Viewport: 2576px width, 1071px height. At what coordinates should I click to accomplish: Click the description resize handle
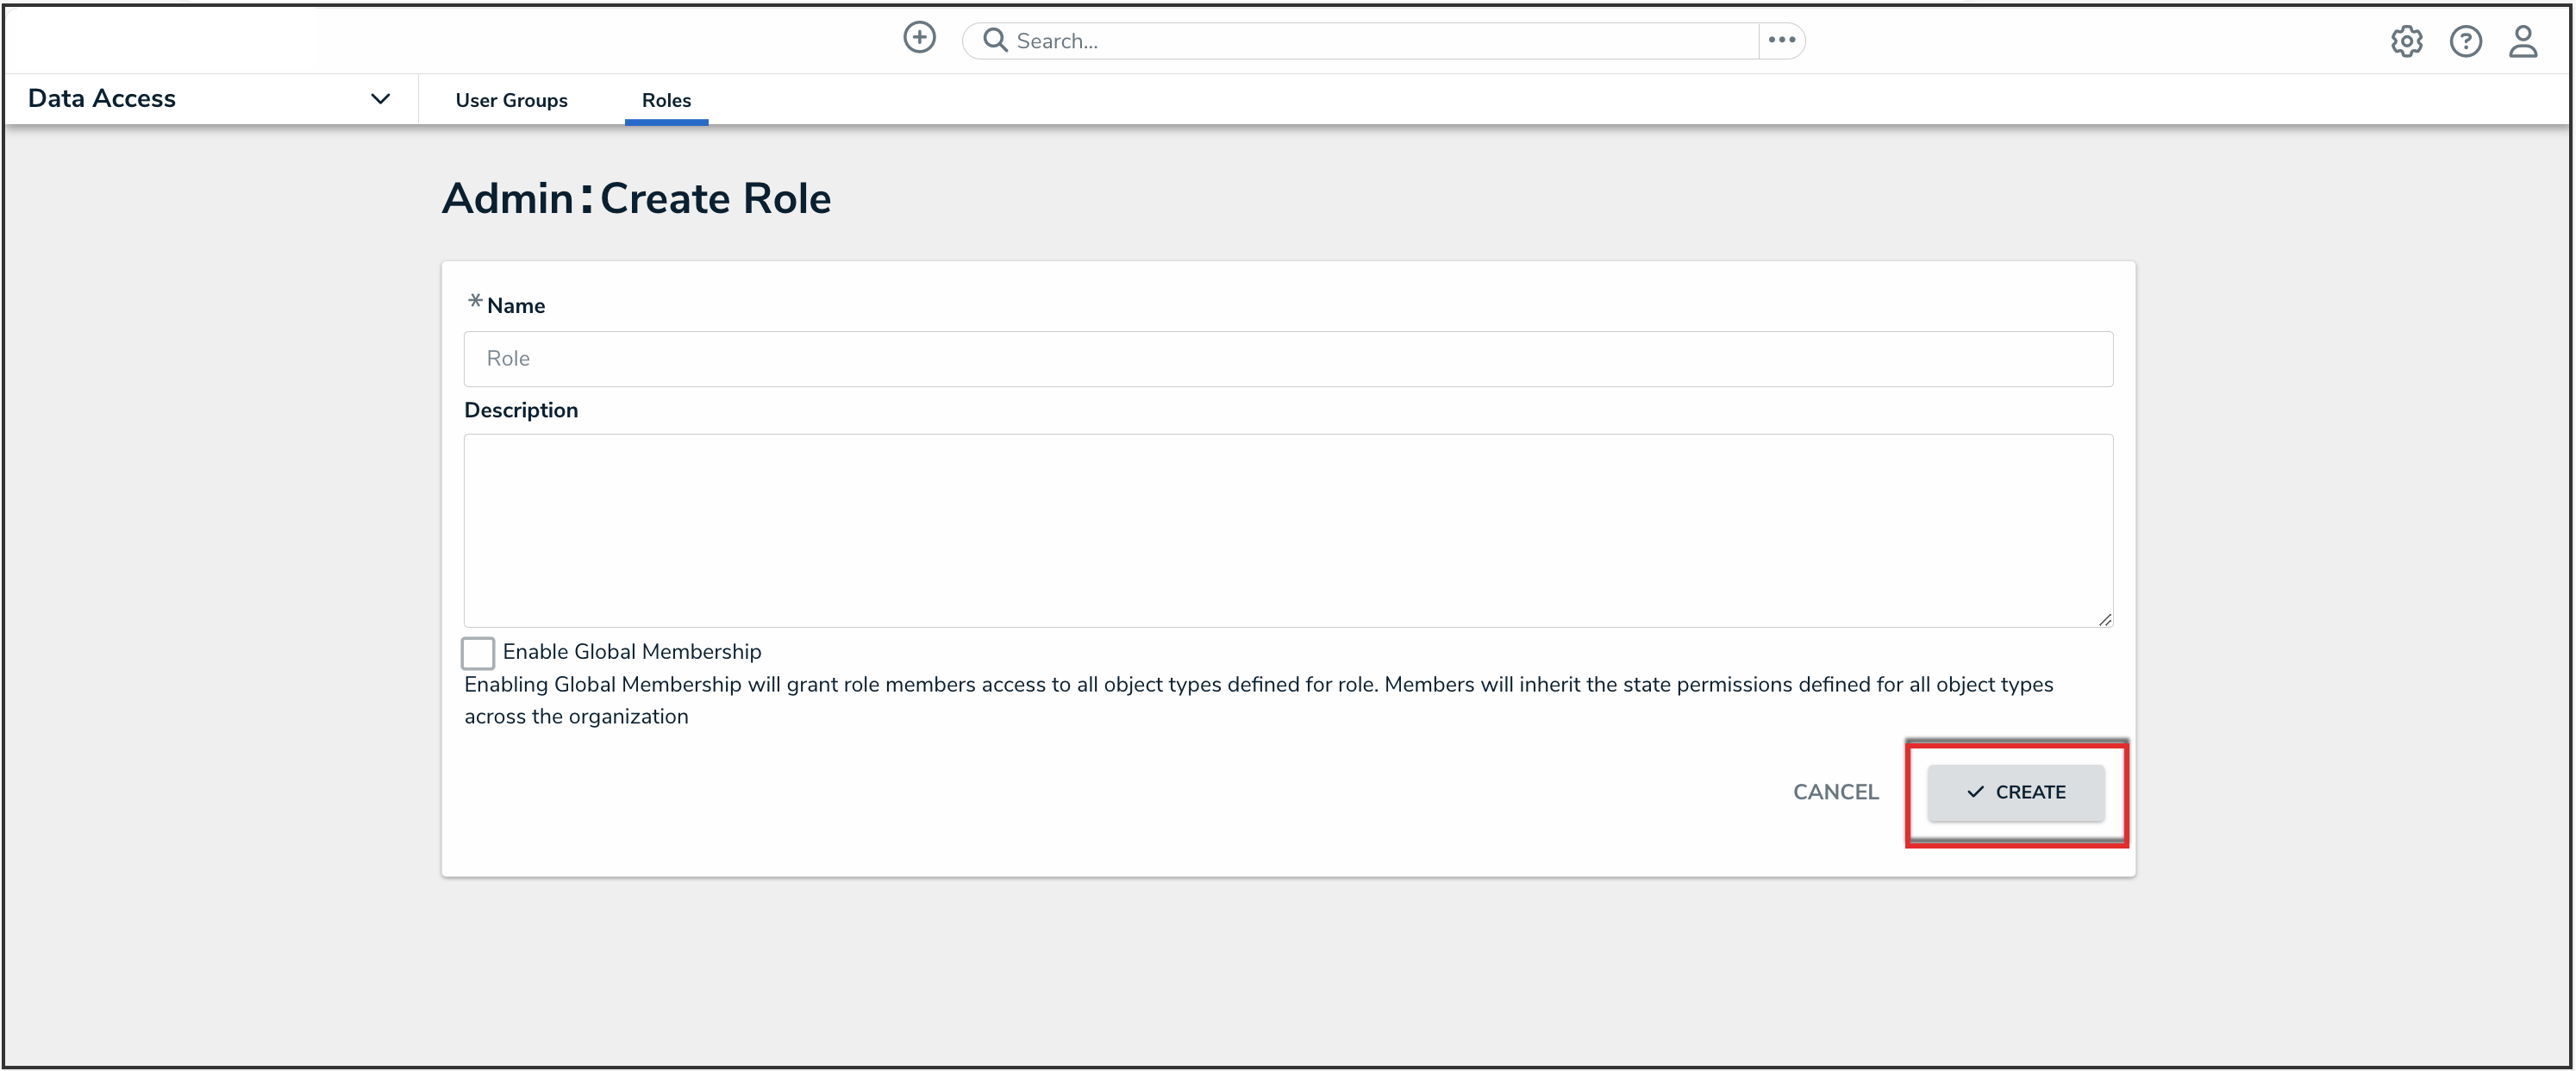[2105, 620]
